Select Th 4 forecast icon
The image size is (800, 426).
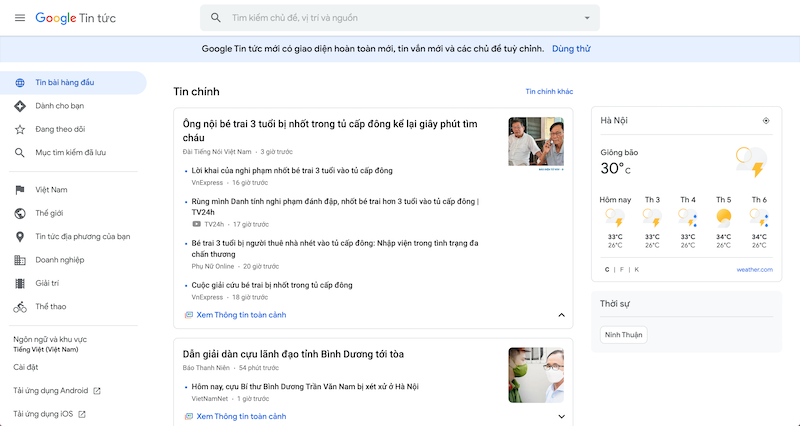coord(688,218)
